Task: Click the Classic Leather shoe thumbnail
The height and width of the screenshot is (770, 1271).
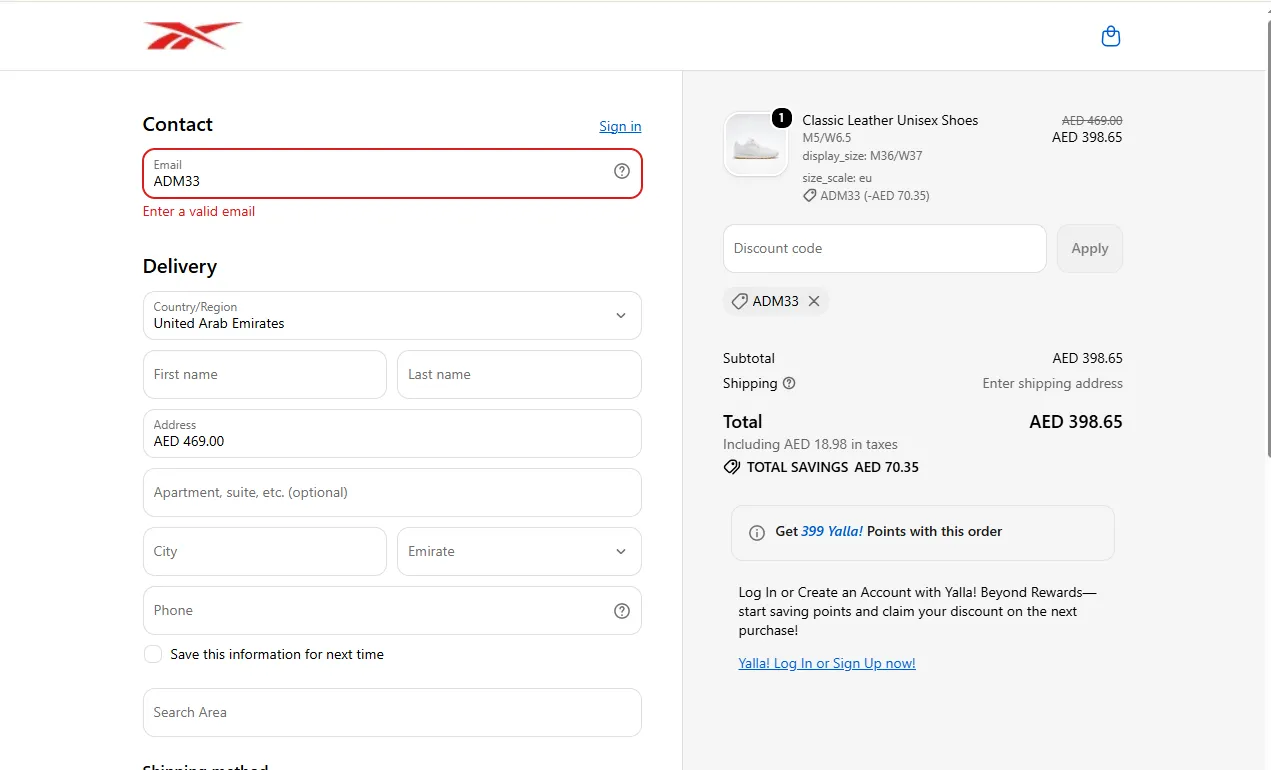Action: click(756, 145)
